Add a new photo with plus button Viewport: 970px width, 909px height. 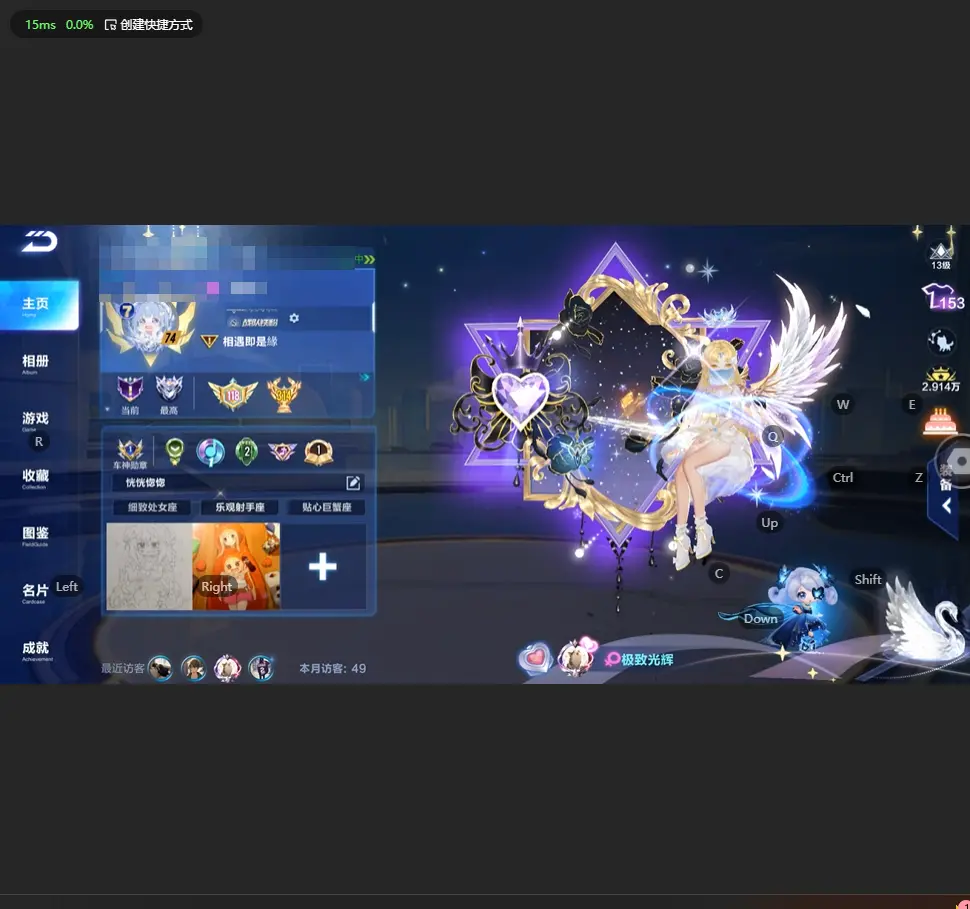[x=322, y=567]
